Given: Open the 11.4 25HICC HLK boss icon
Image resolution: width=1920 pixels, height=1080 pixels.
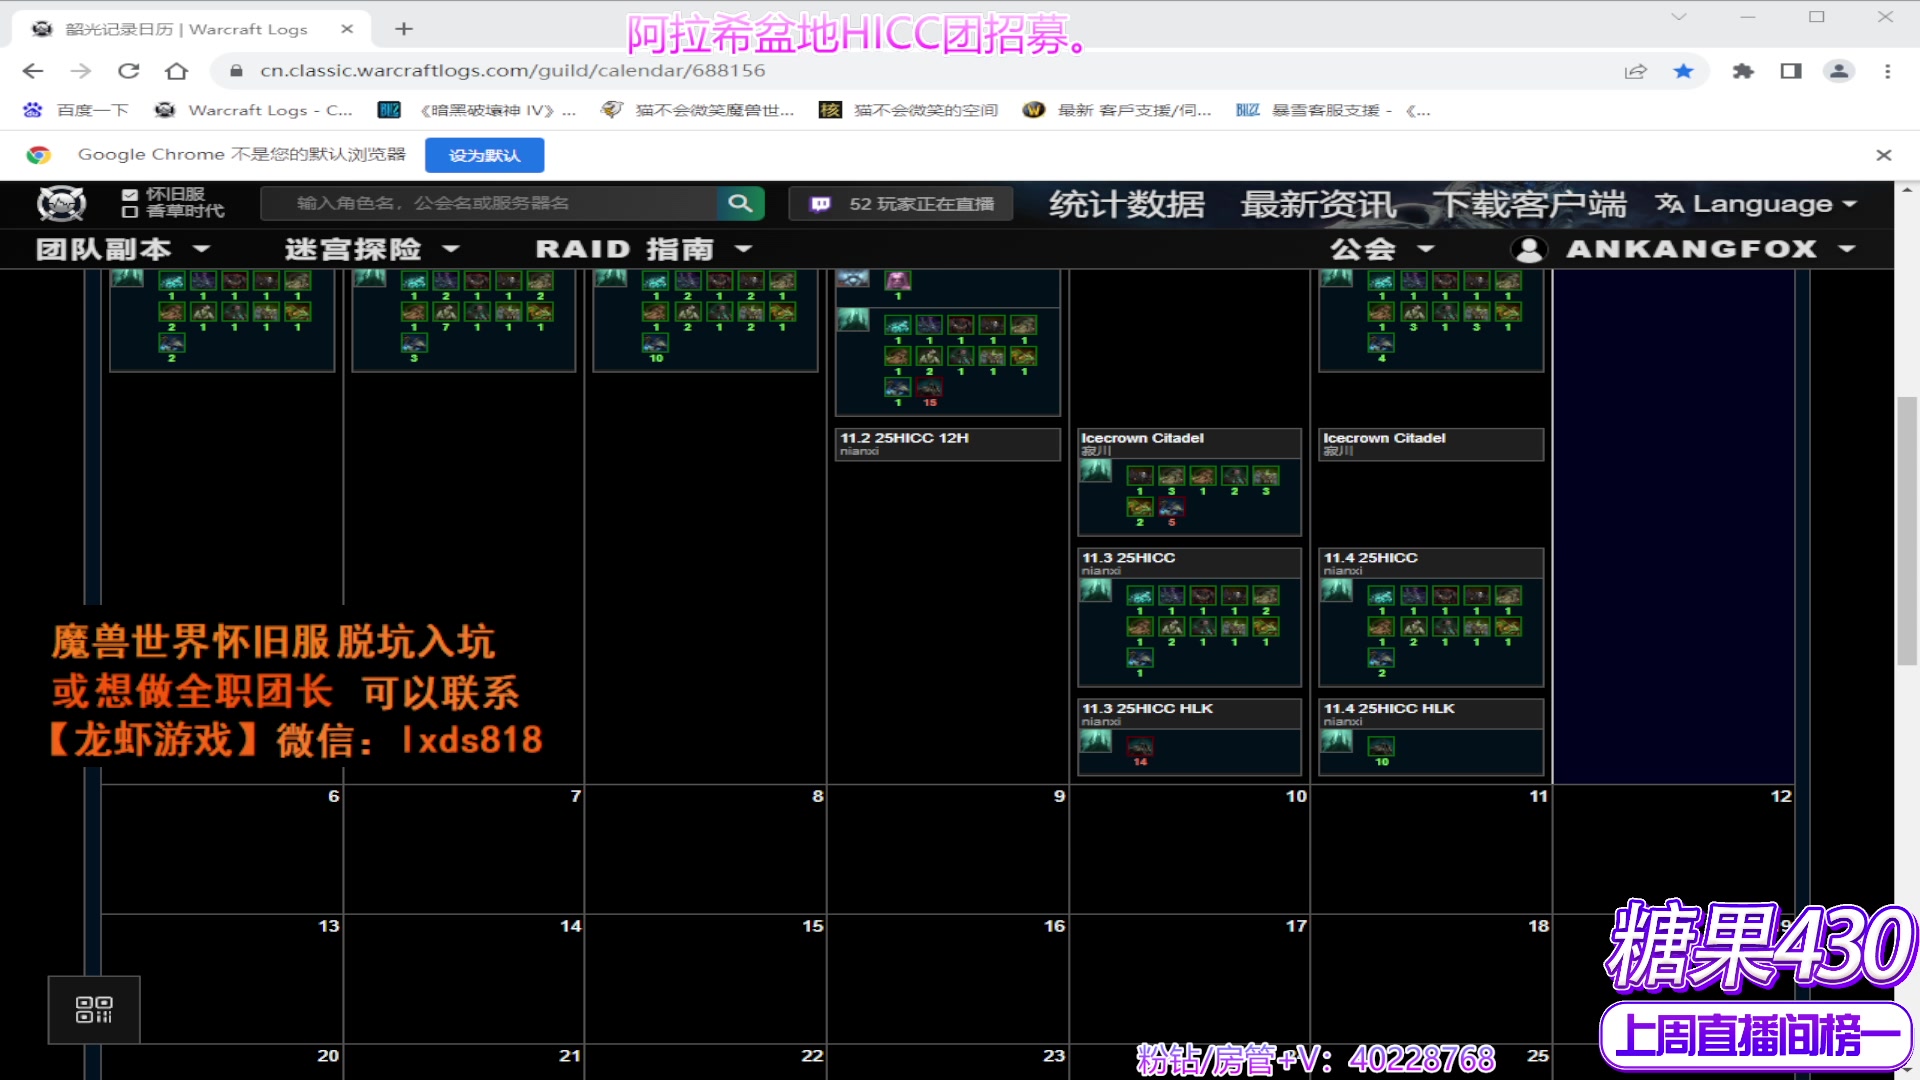Looking at the screenshot, I should pos(1381,747).
